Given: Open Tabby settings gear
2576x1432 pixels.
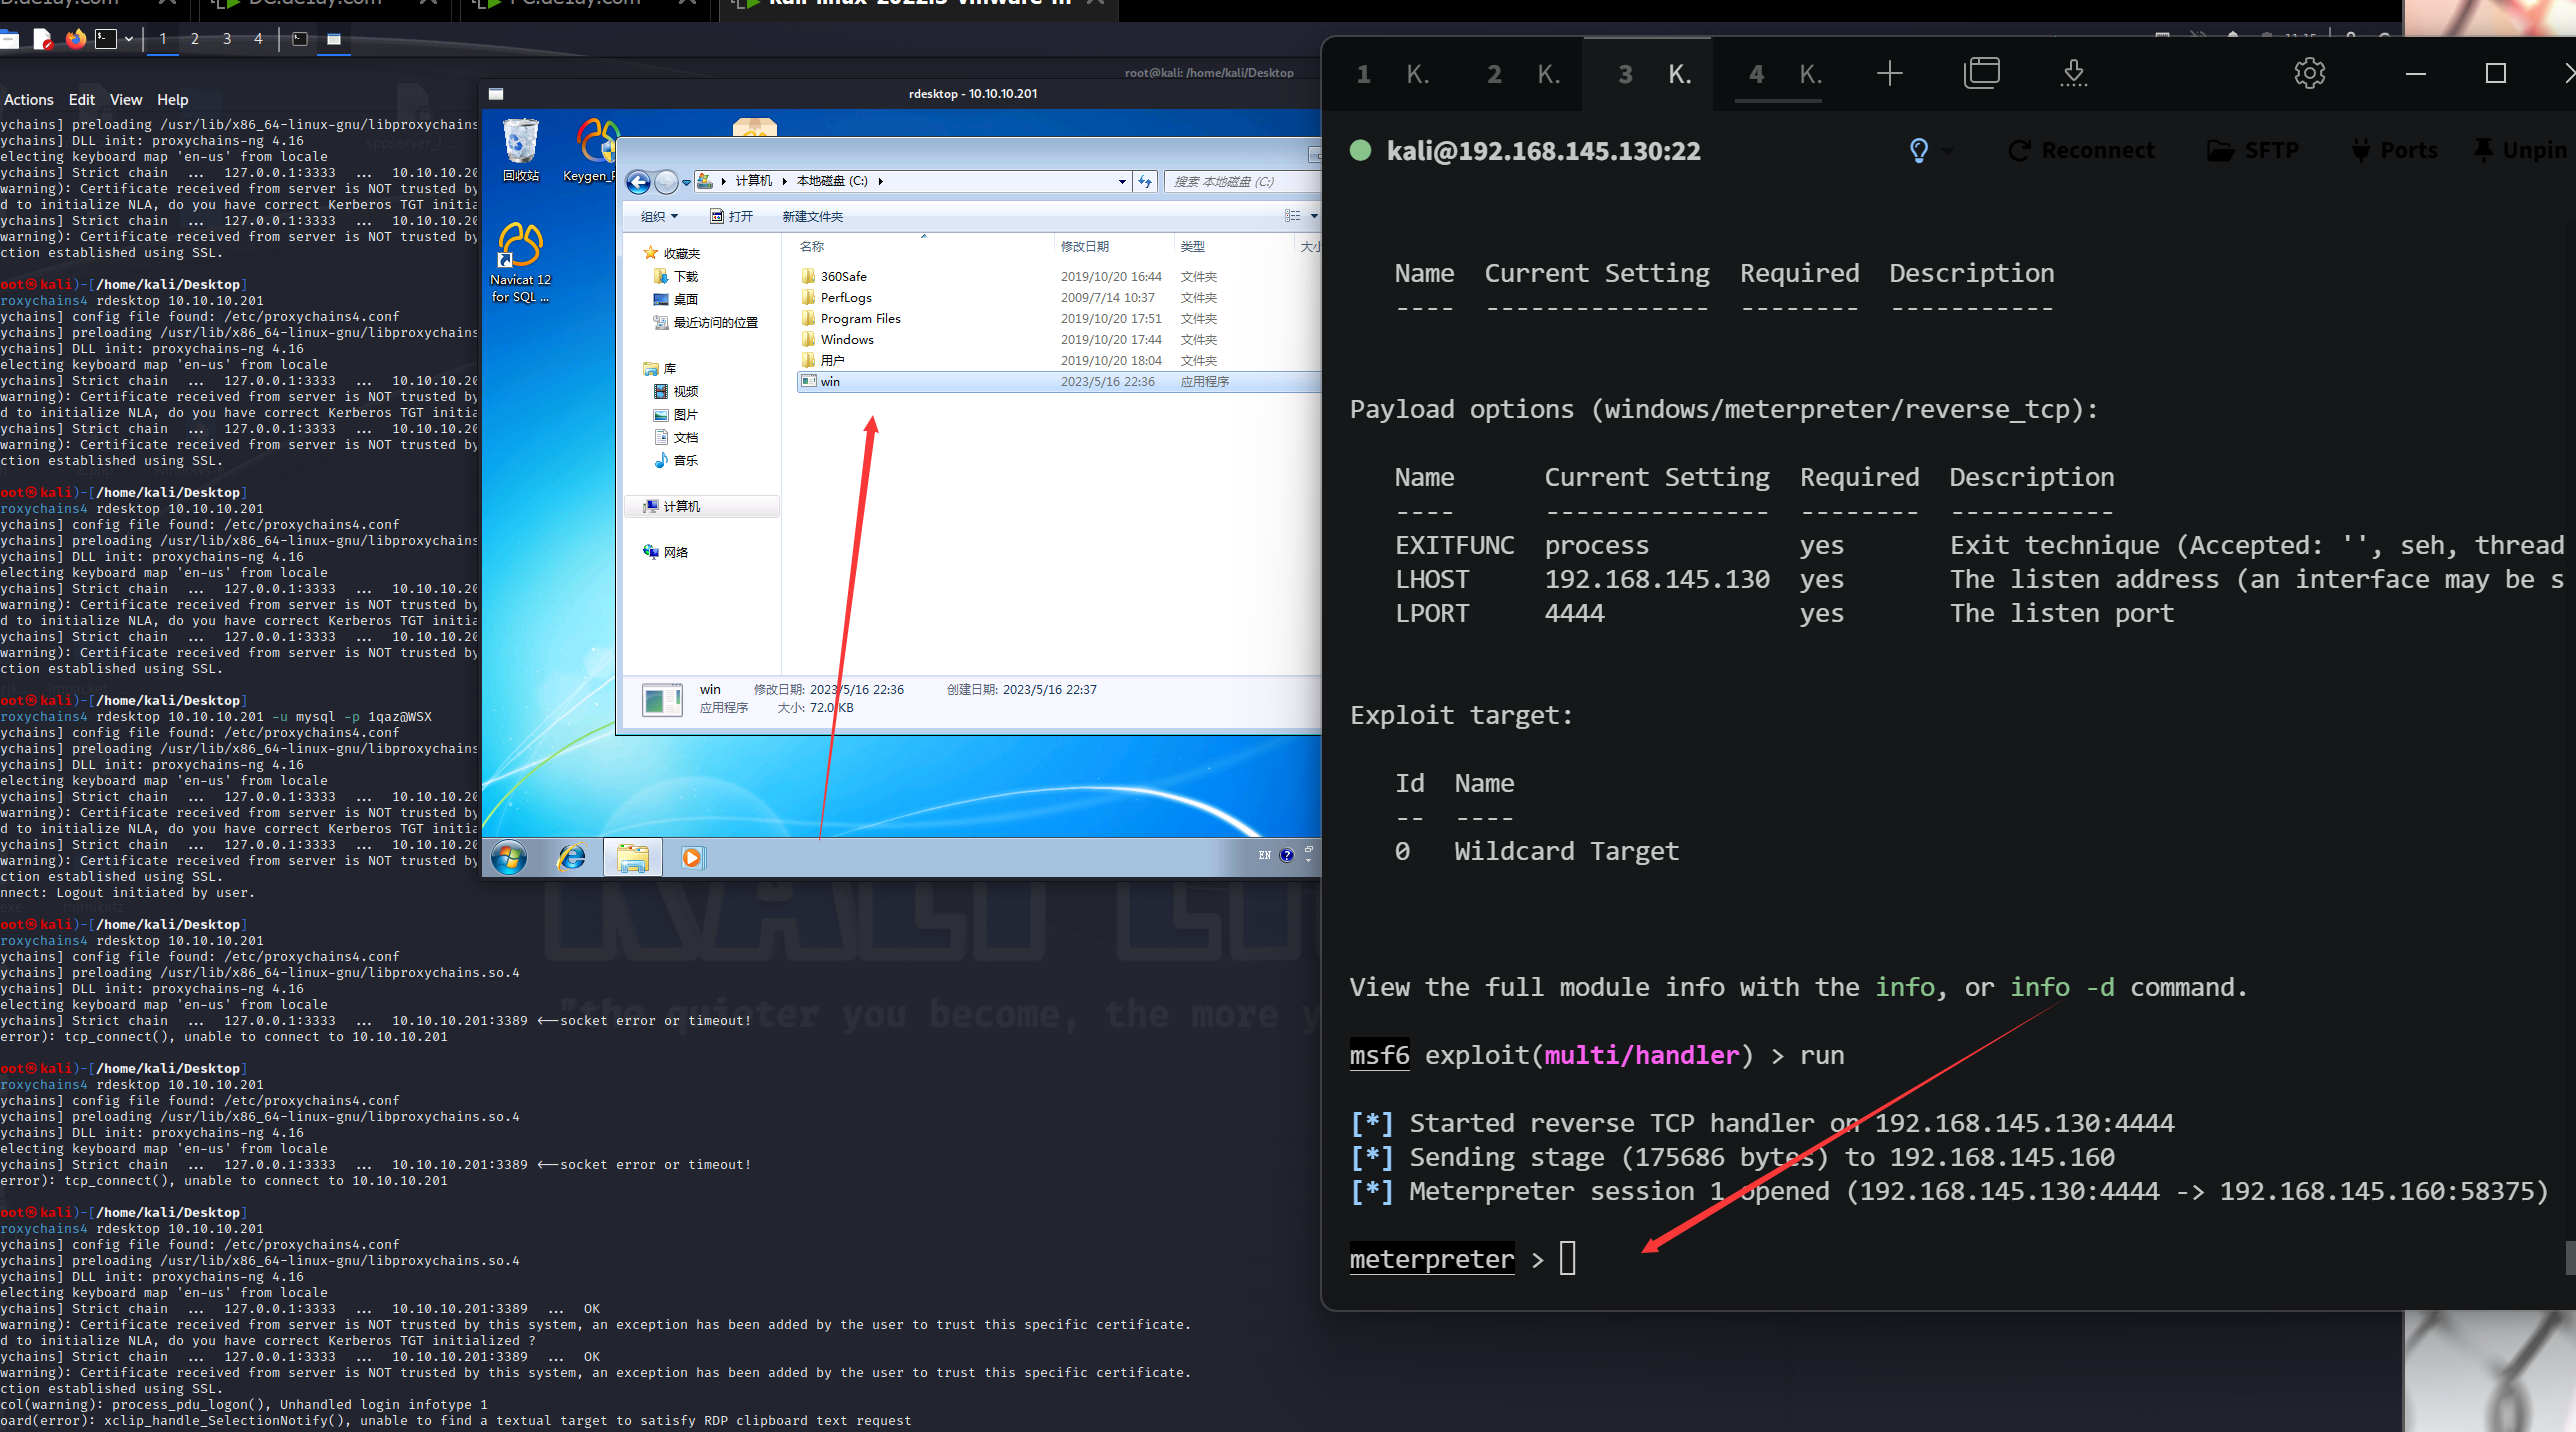Looking at the screenshot, I should click(x=2309, y=73).
